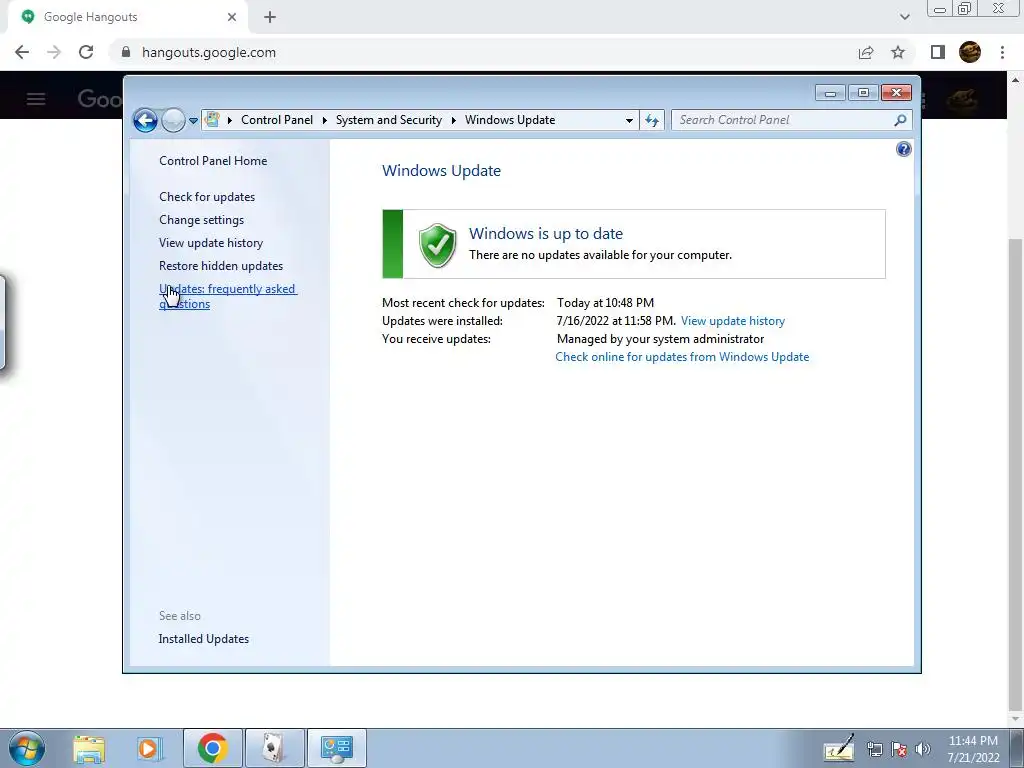Screen dimensions: 1024x768
Task: Switch to Control Panel taskbar icon
Action: coord(337,748)
